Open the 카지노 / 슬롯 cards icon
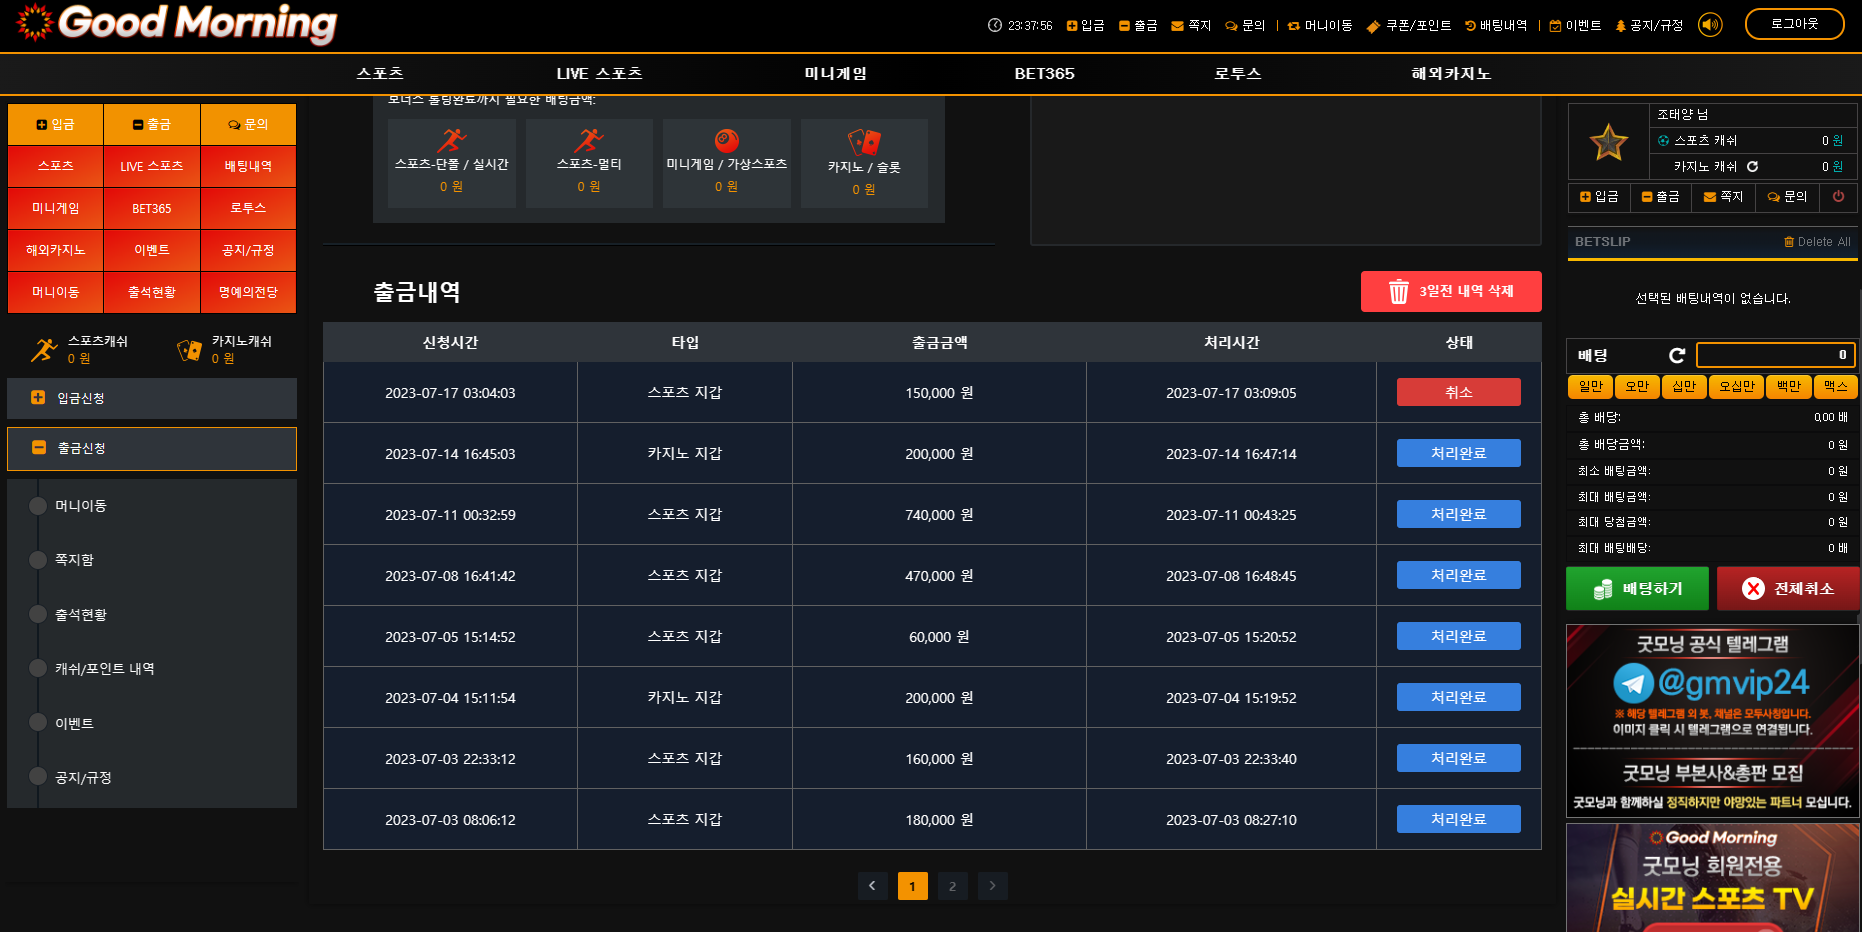The width and height of the screenshot is (1862, 932). pos(864,142)
